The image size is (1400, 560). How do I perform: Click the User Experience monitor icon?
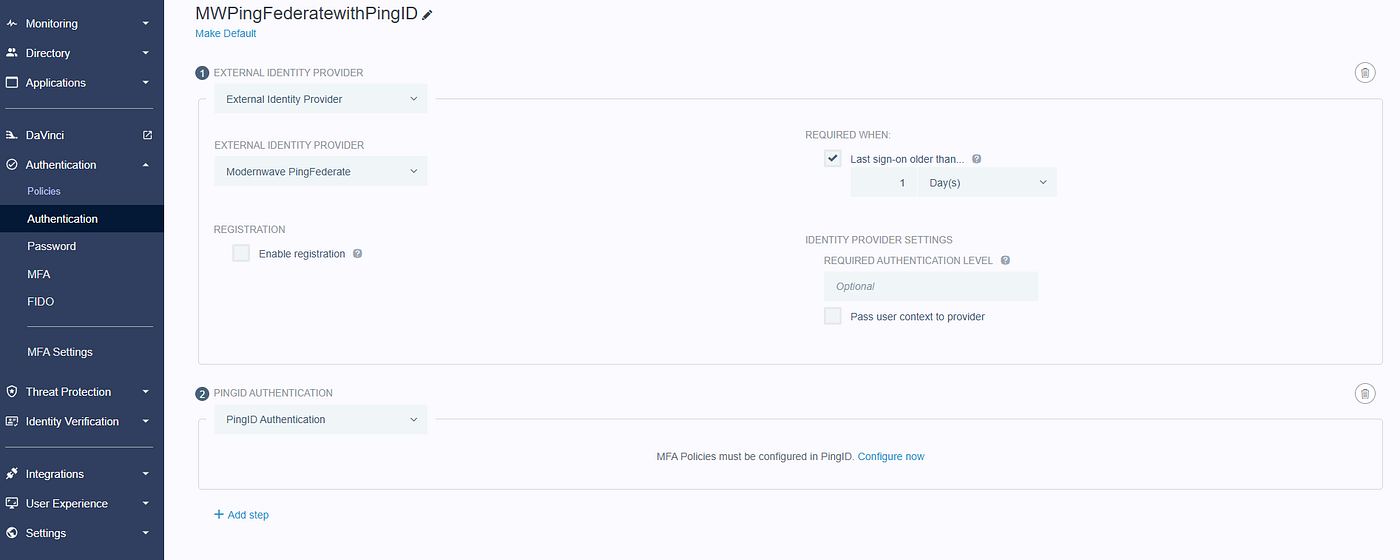point(12,504)
